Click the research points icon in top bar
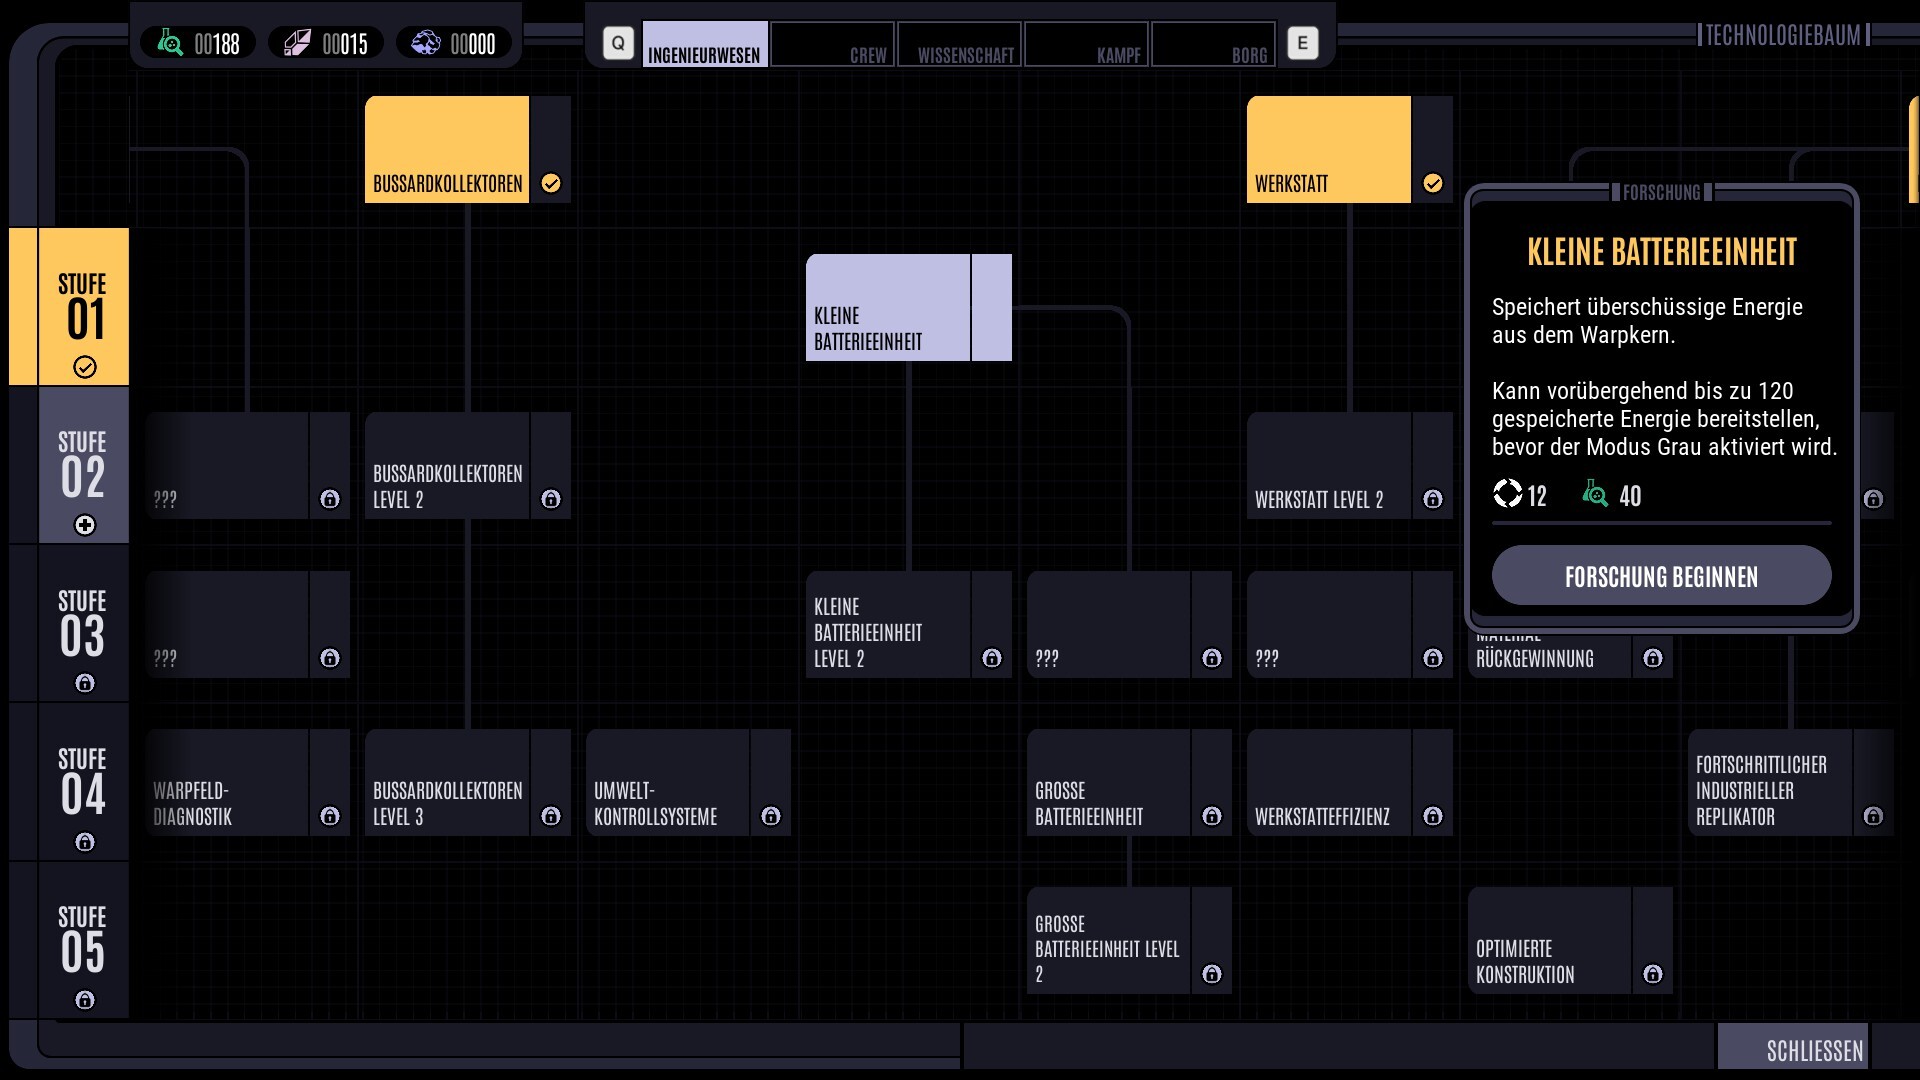 click(x=170, y=43)
